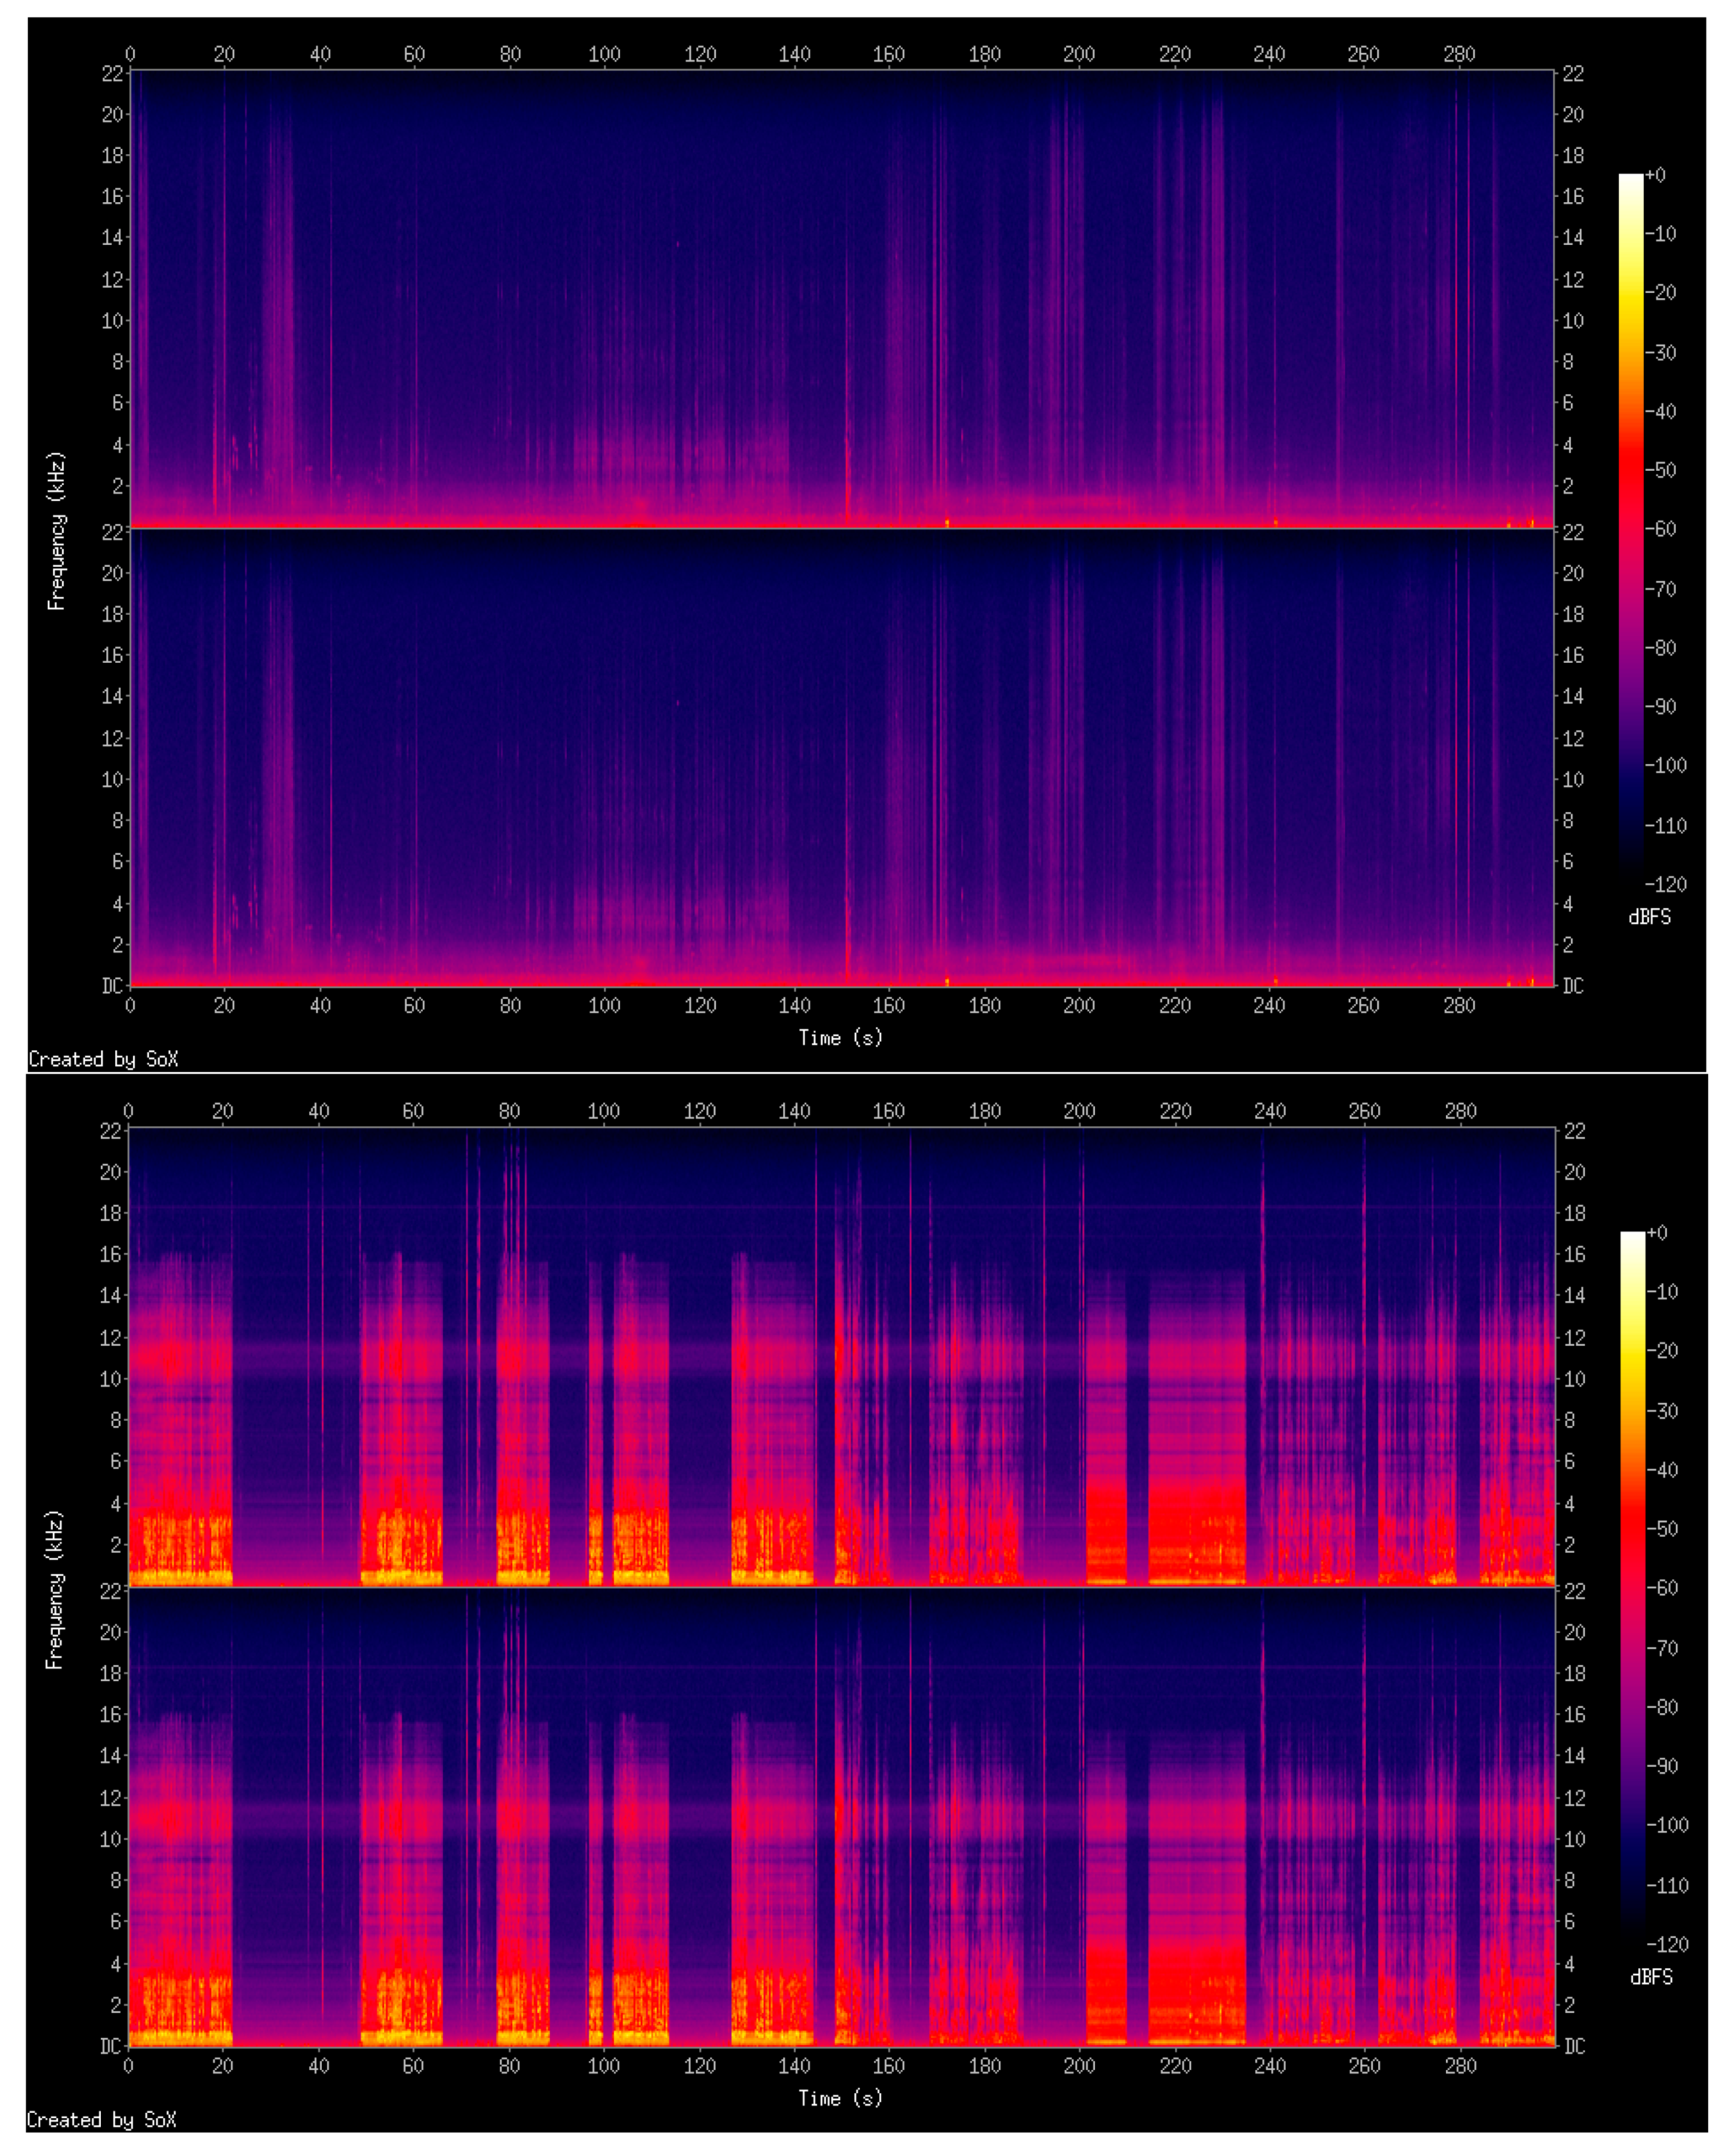The image size is (1724, 2156).
Task: Click "Time (s)" label under lower spectrogram
Action: tap(840, 2097)
